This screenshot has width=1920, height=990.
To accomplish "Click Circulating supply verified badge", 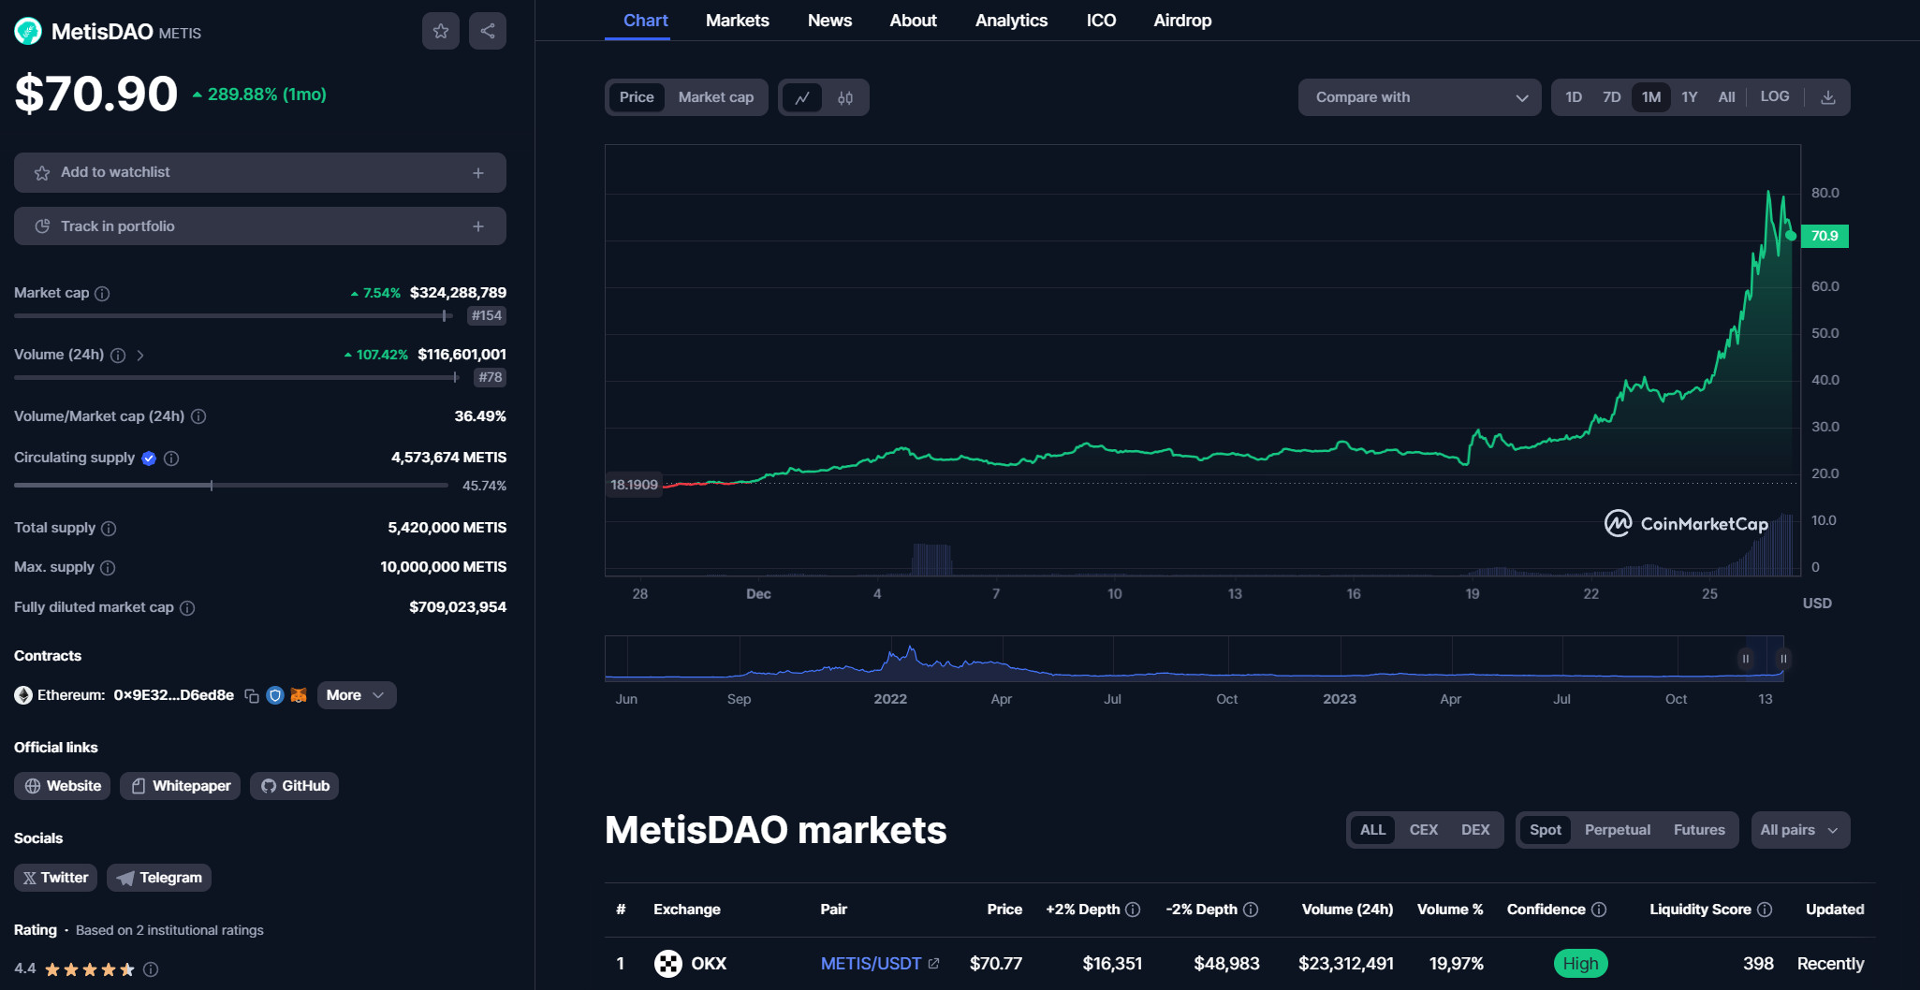I will [149, 458].
